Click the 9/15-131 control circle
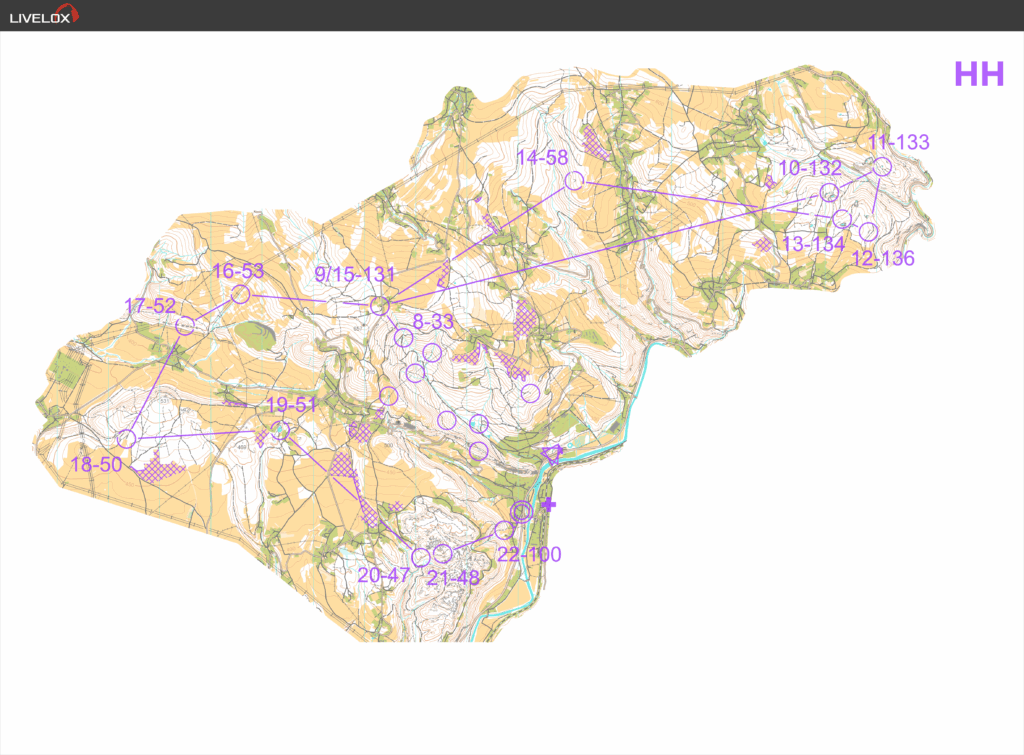Image resolution: width=1024 pixels, height=755 pixels. click(x=379, y=306)
